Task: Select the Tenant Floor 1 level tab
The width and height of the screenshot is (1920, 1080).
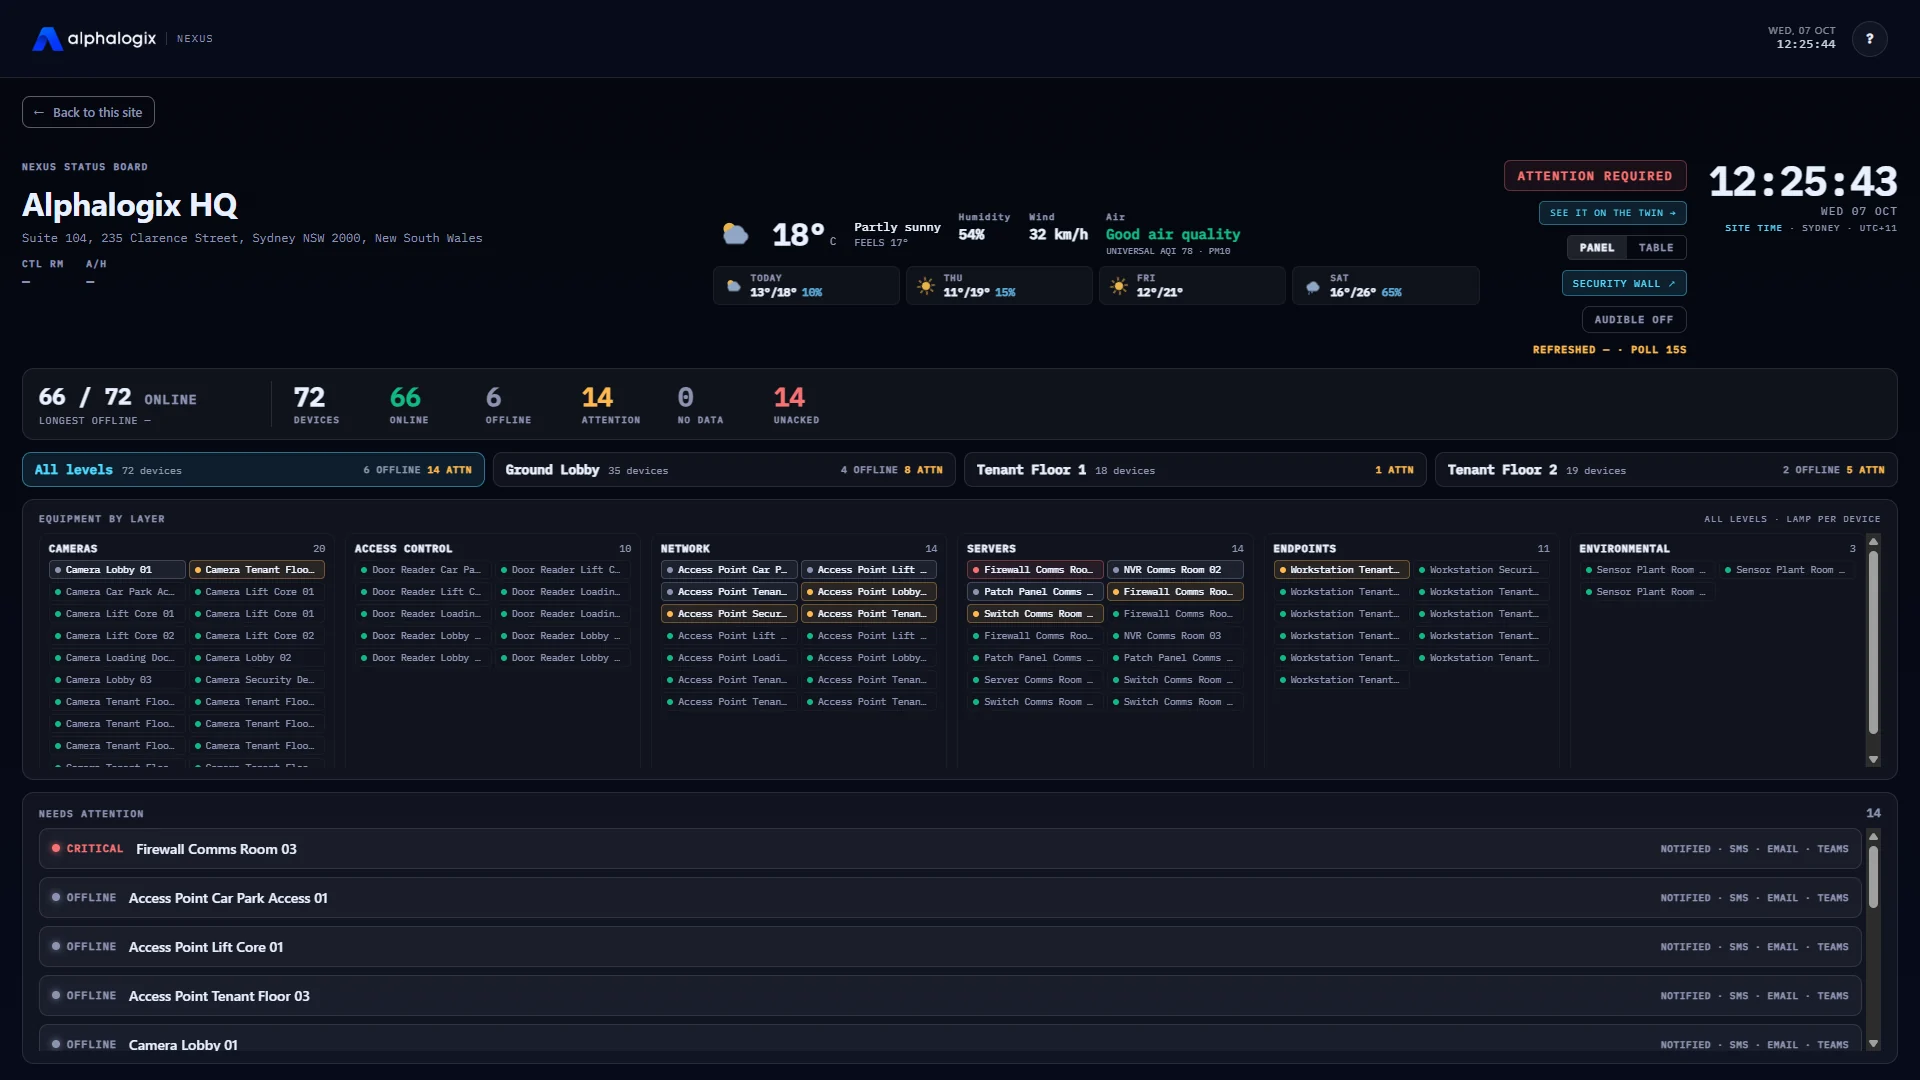Action: pyautogui.click(x=1195, y=470)
